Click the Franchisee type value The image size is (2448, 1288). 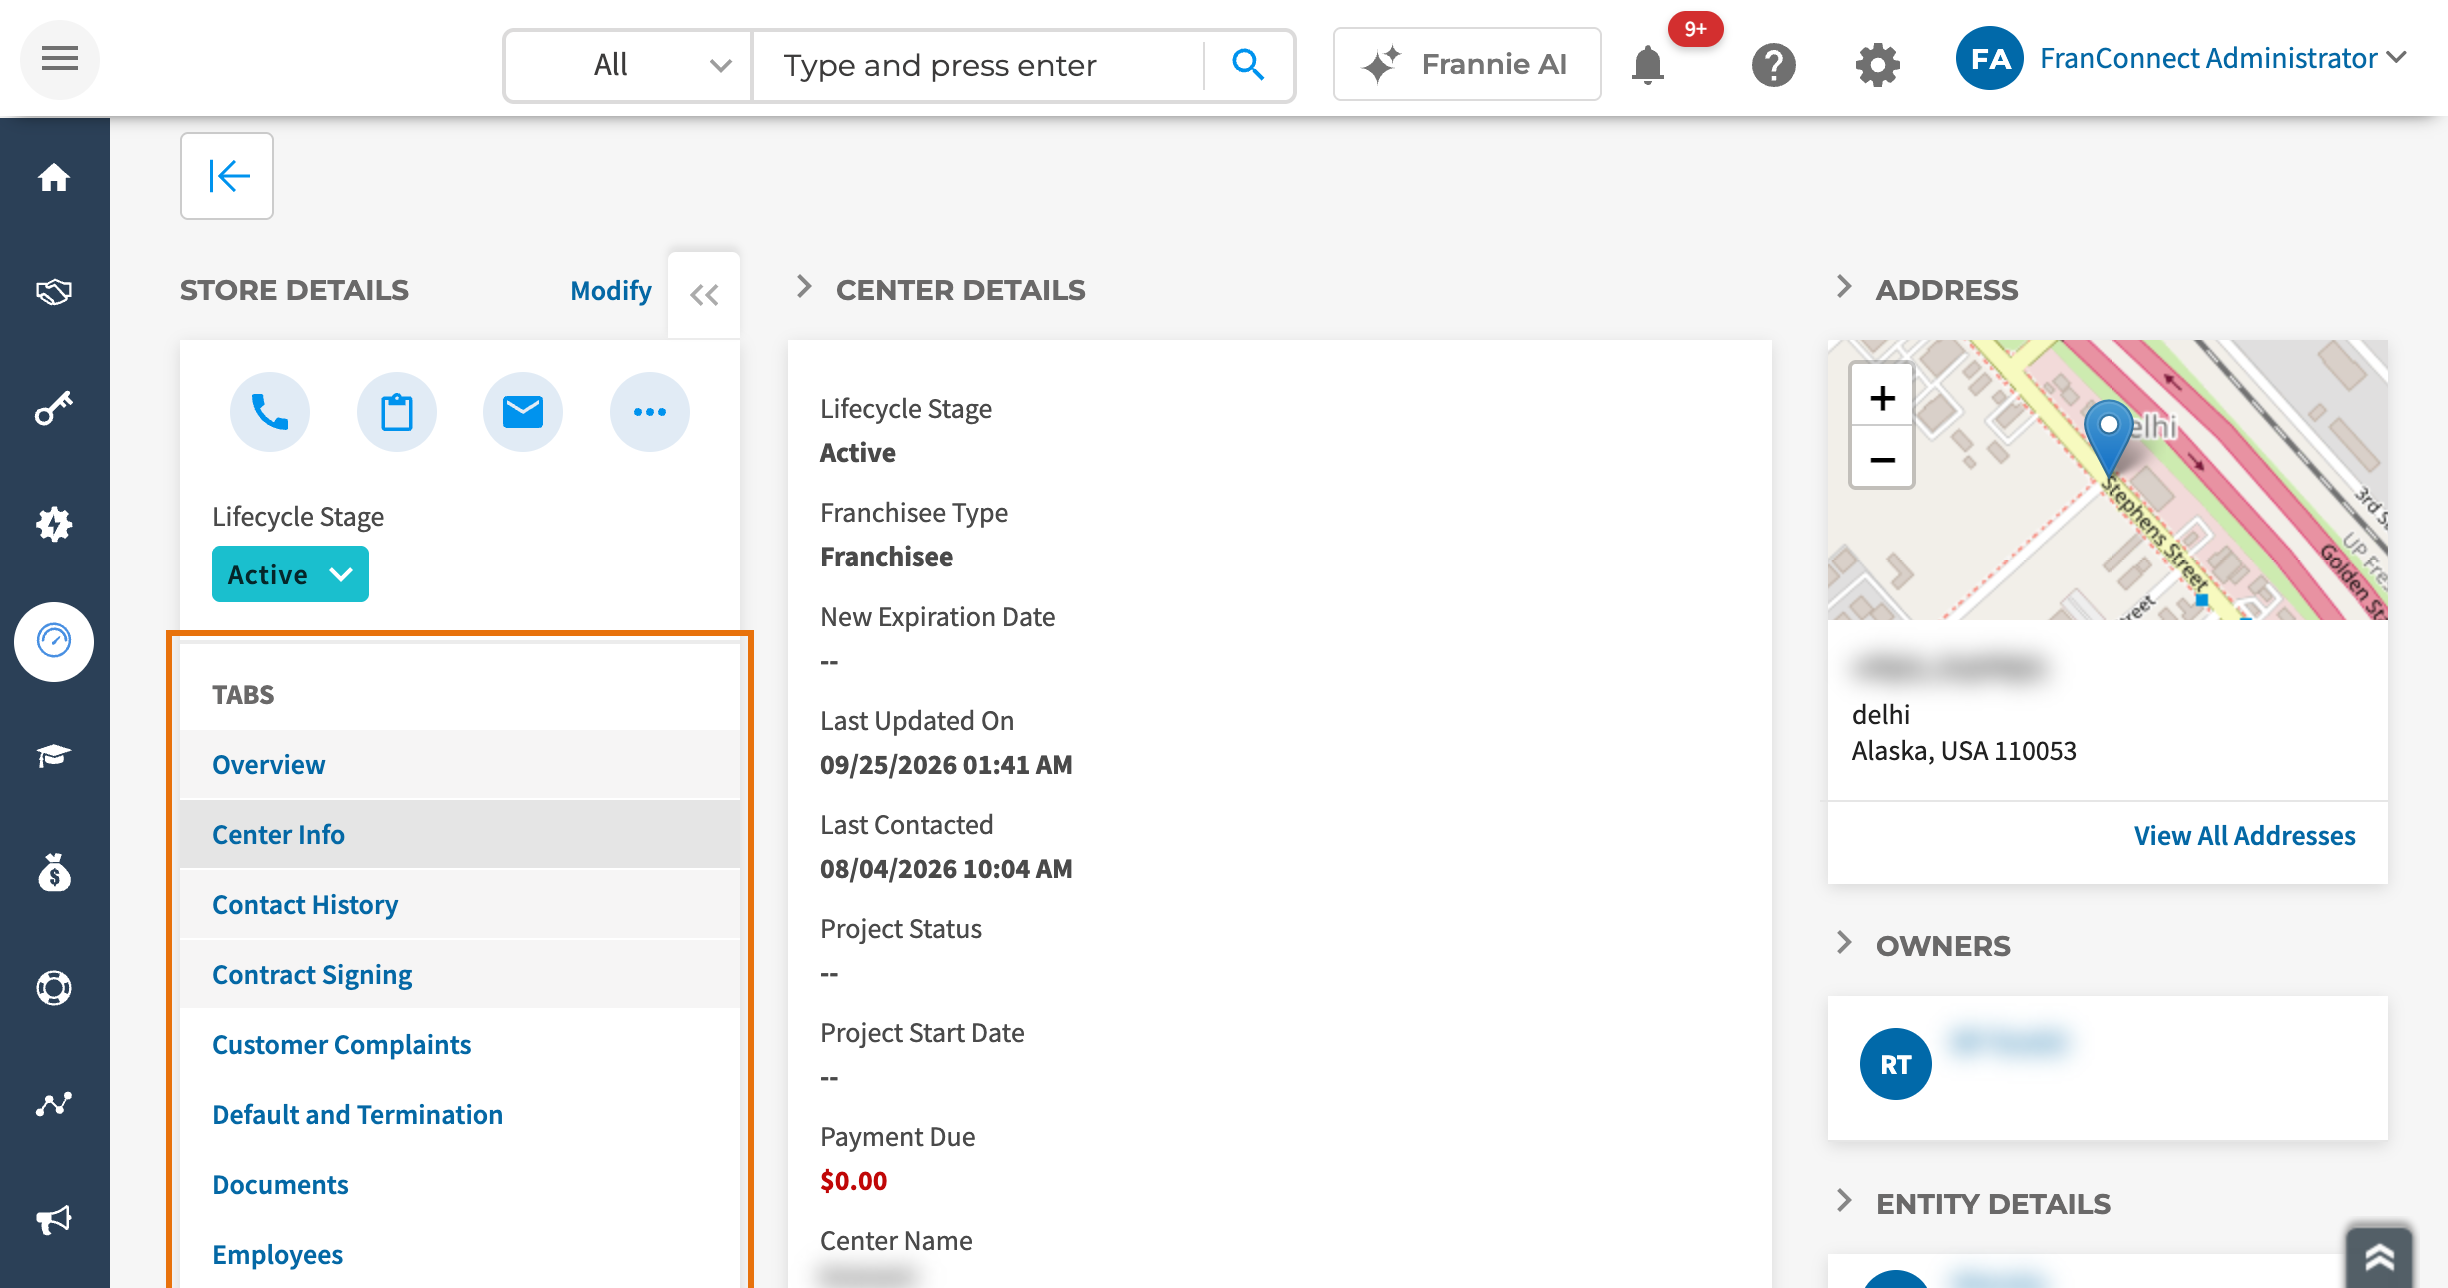click(886, 557)
